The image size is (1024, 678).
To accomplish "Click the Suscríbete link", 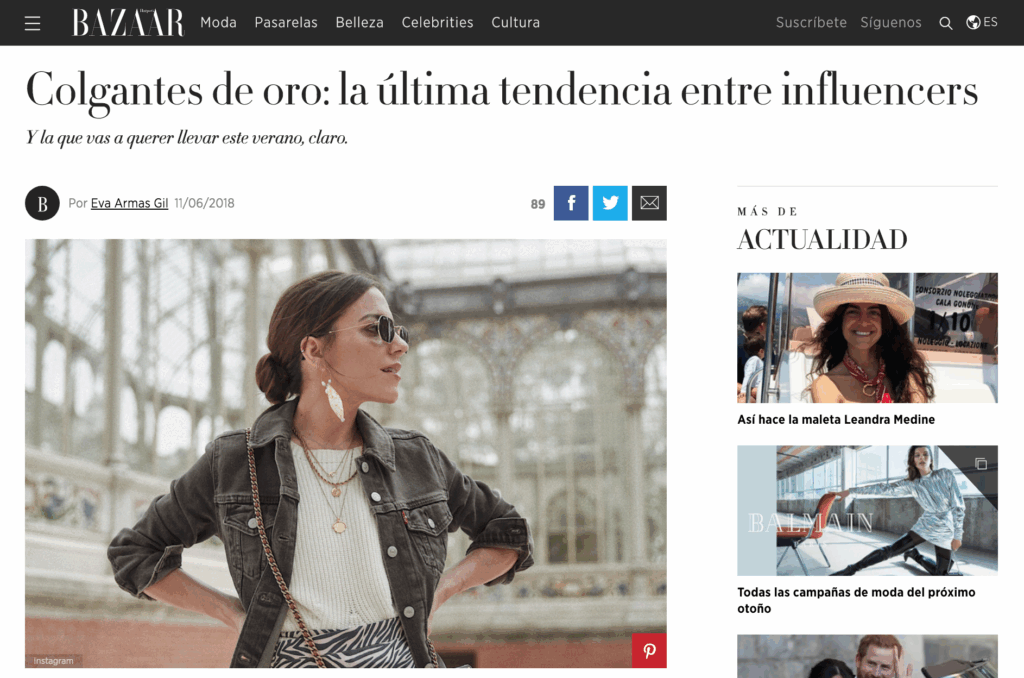I will pos(811,23).
